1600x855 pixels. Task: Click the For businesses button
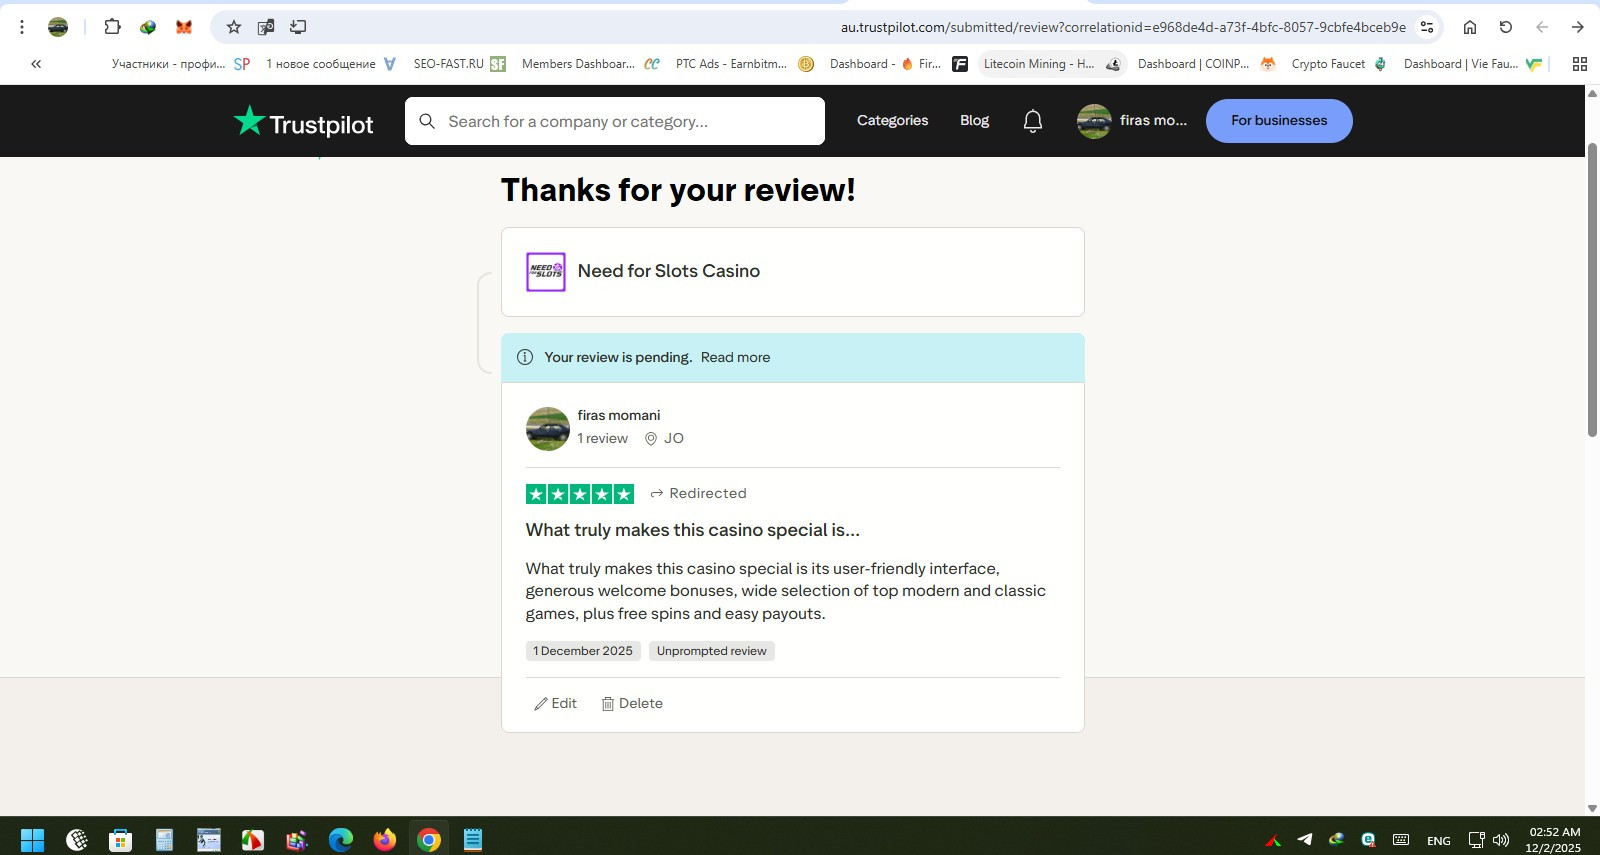1279,121
